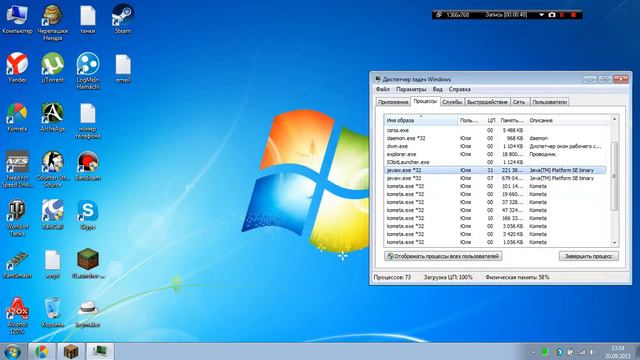Image resolution: width=640 pixels, height=360 pixels.
Task: Launch Steam from the desktop
Action: click(123, 20)
